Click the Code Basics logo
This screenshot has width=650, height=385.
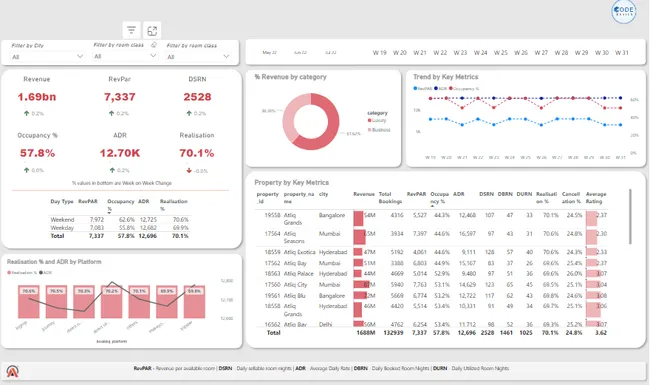coord(623,11)
